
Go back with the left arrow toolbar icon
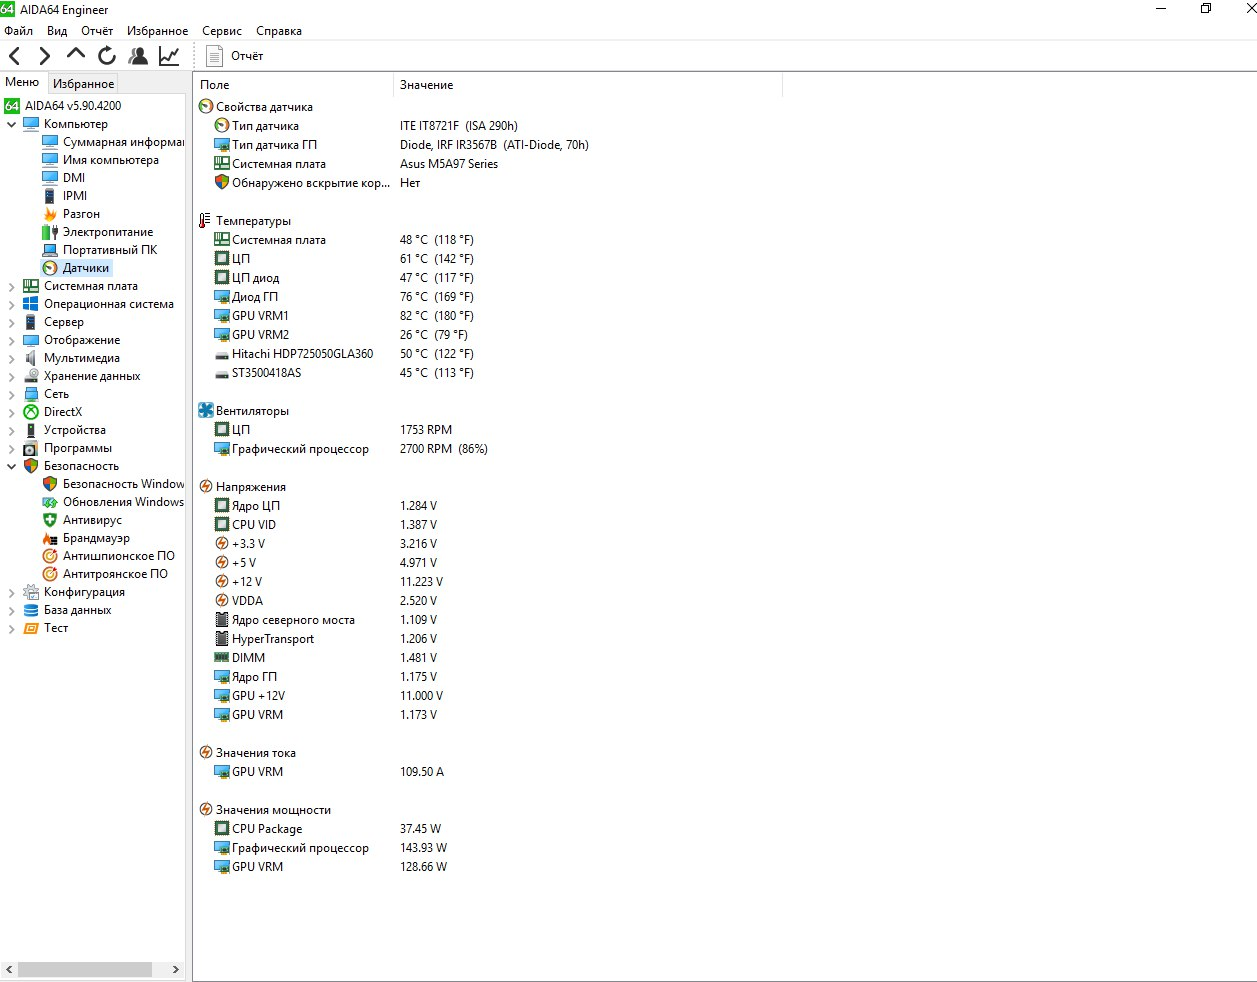click(x=14, y=56)
